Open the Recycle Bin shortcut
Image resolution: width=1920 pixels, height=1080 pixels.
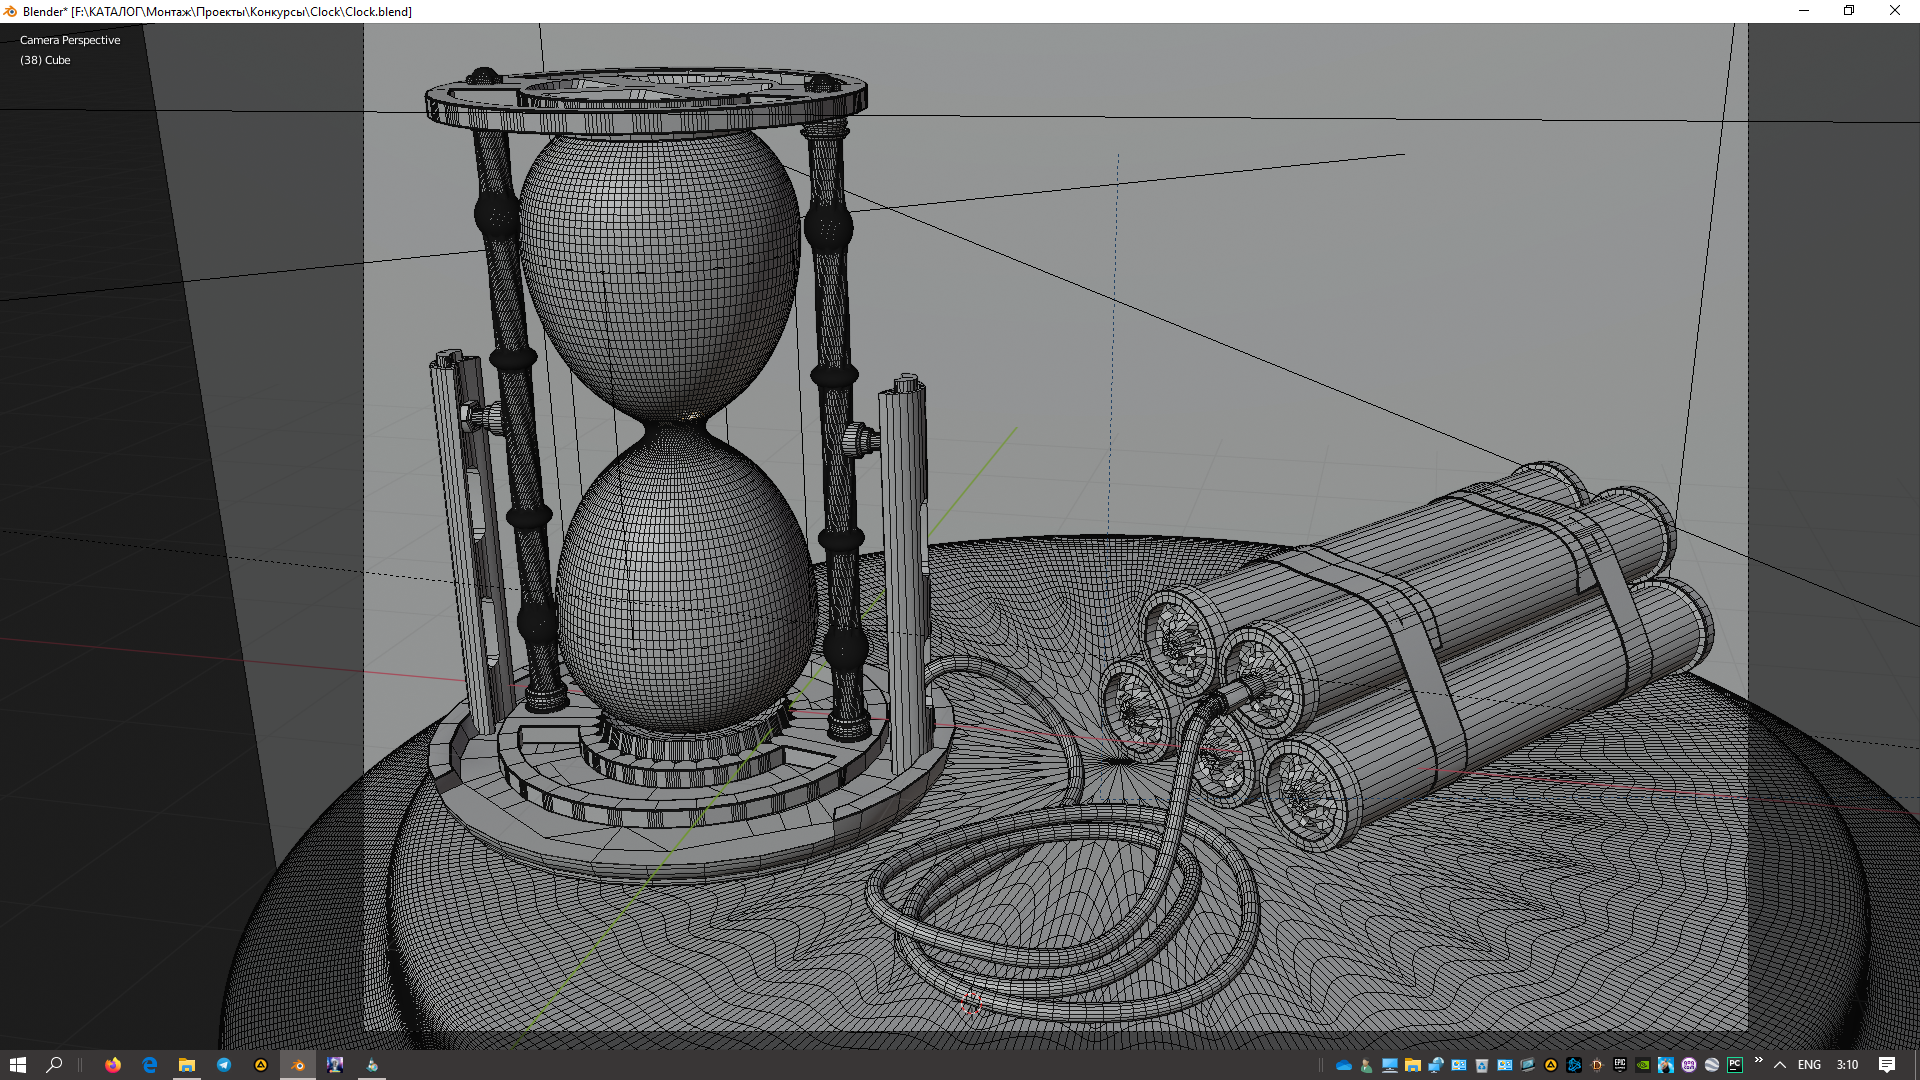pos(1482,1065)
